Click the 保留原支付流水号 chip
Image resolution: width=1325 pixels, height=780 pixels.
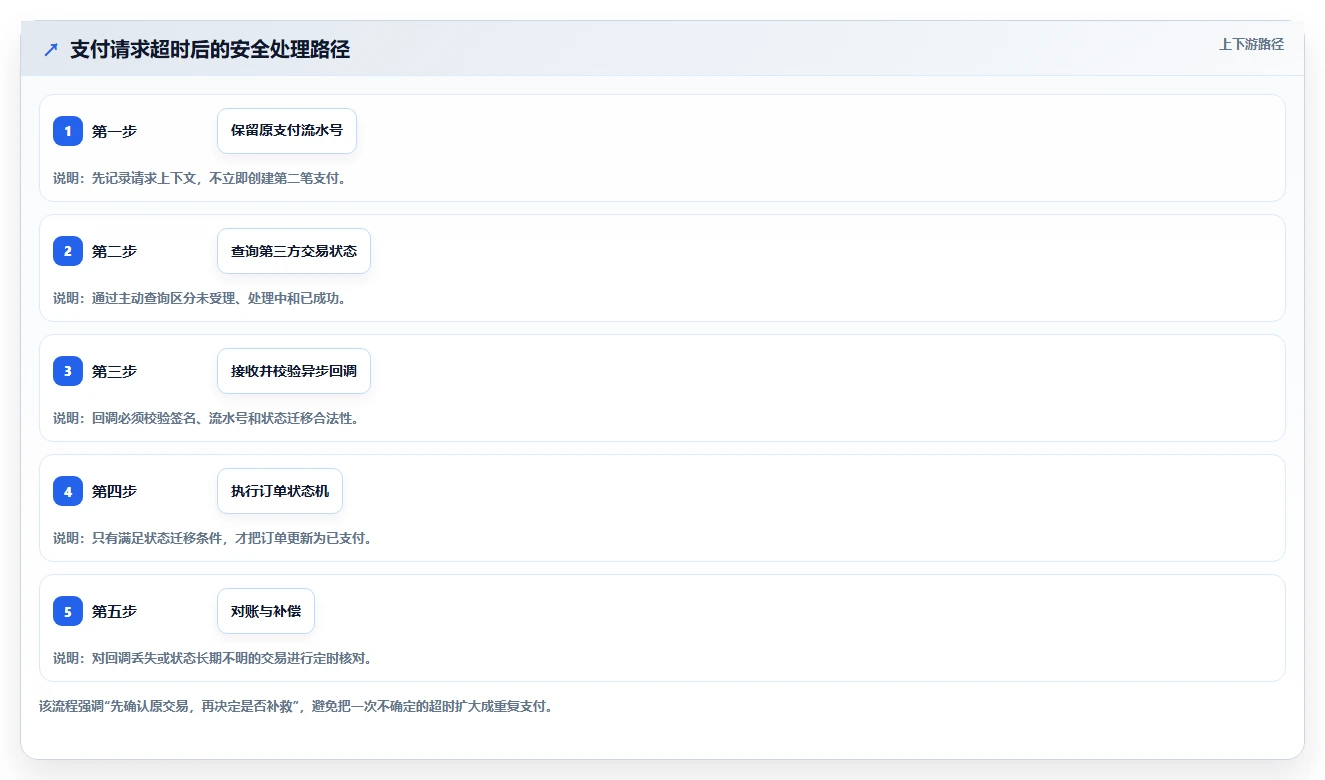pyautogui.click(x=287, y=131)
